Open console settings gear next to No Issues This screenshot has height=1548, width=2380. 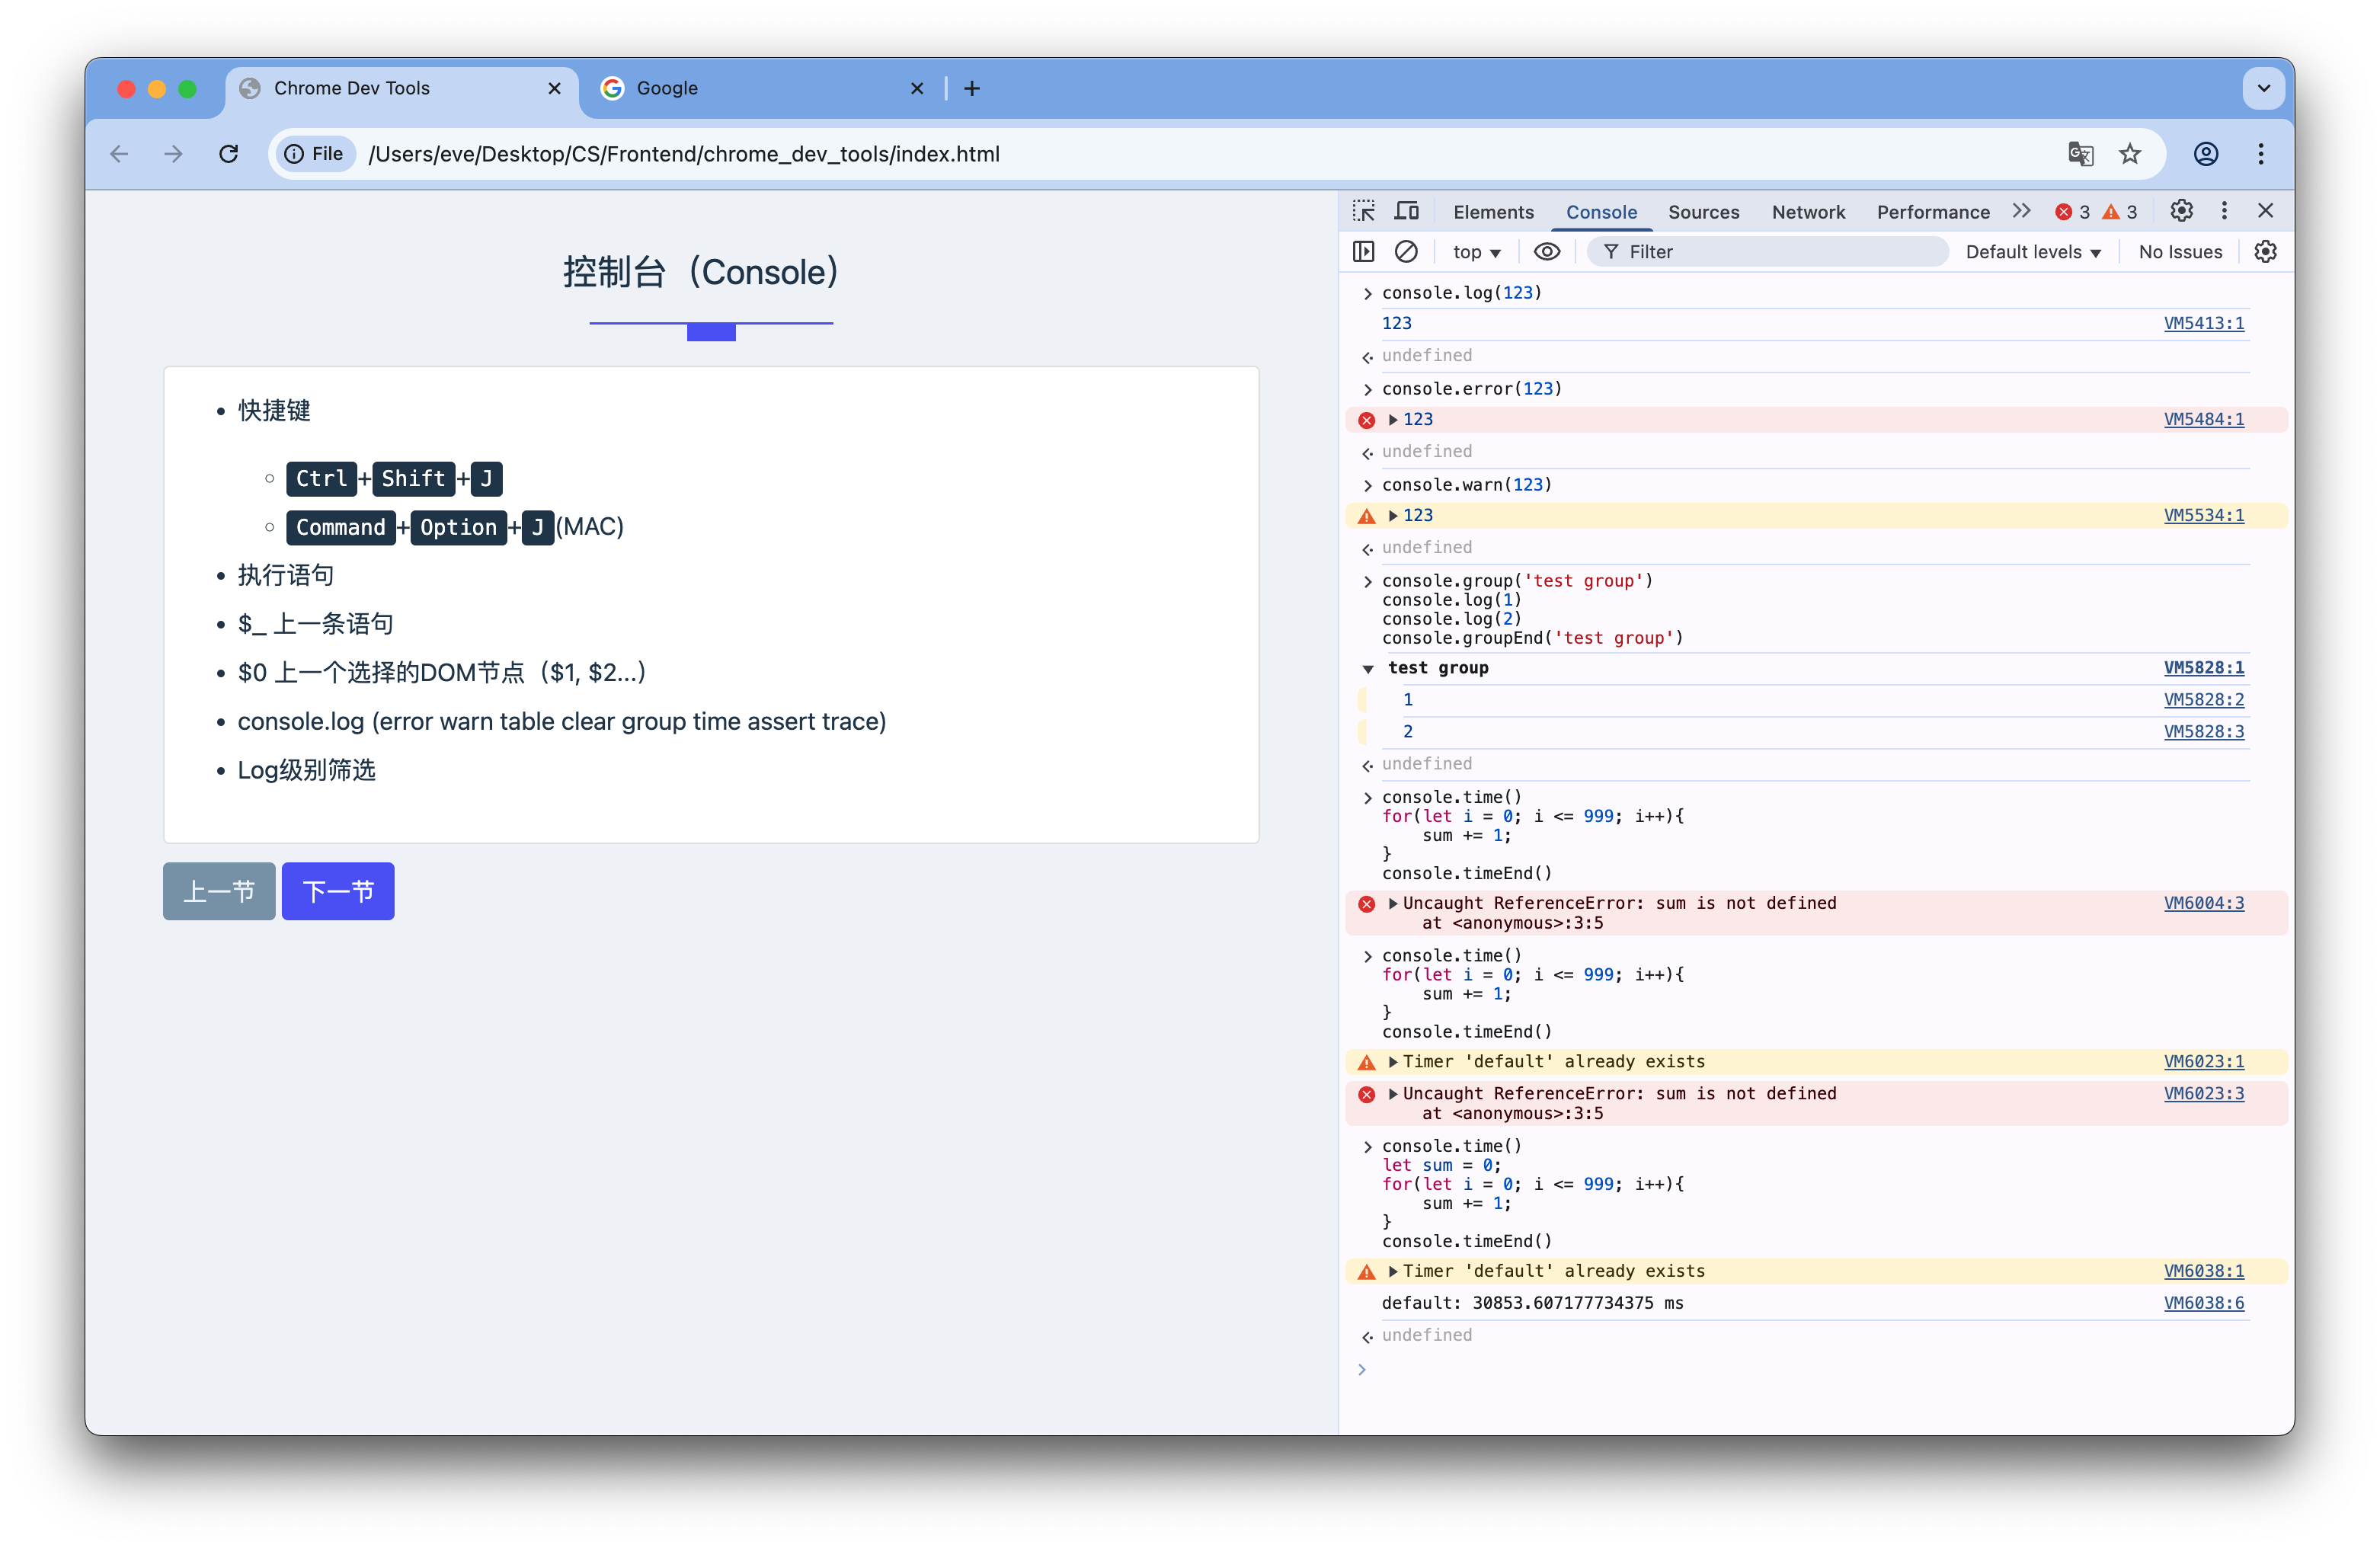click(x=2265, y=252)
